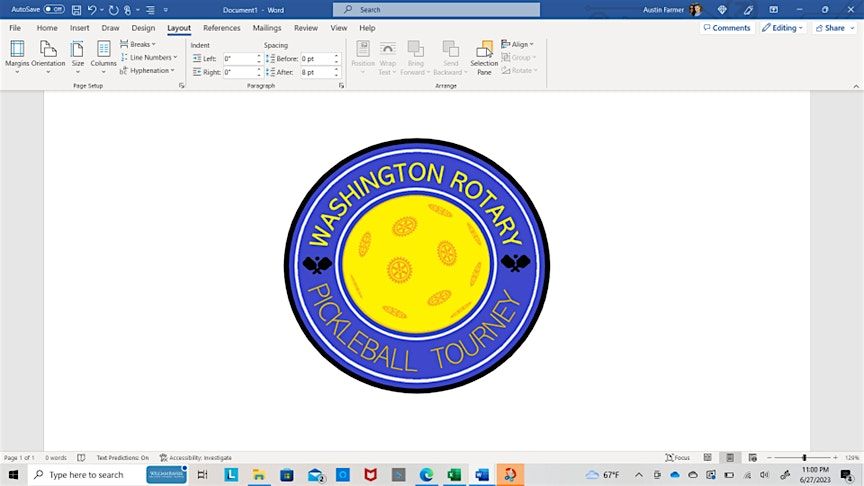Click the Indent Left value field
The width and height of the screenshot is (864, 486).
(x=240, y=58)
